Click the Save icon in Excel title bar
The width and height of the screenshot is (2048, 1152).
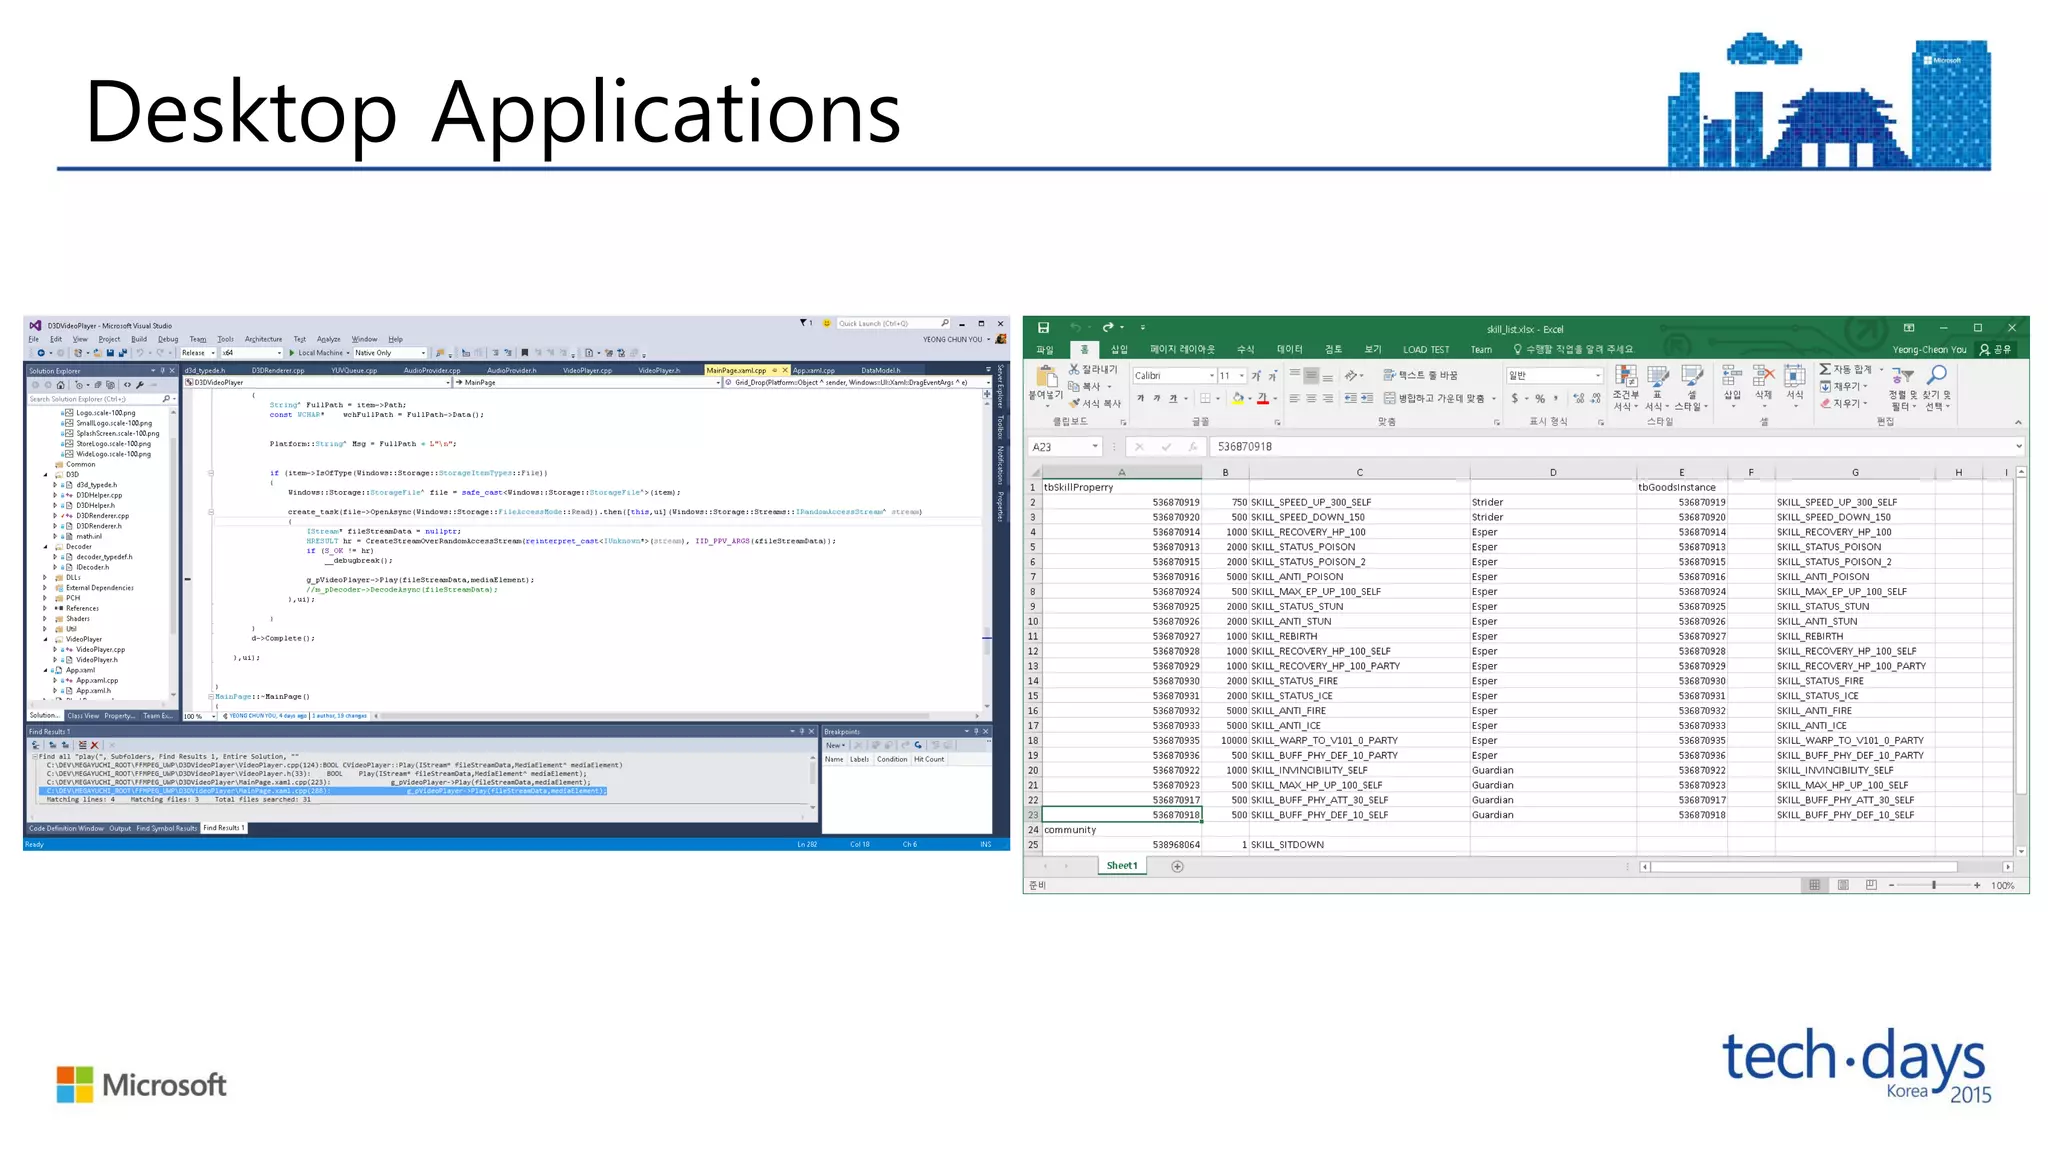click(x=1043, y=328)
